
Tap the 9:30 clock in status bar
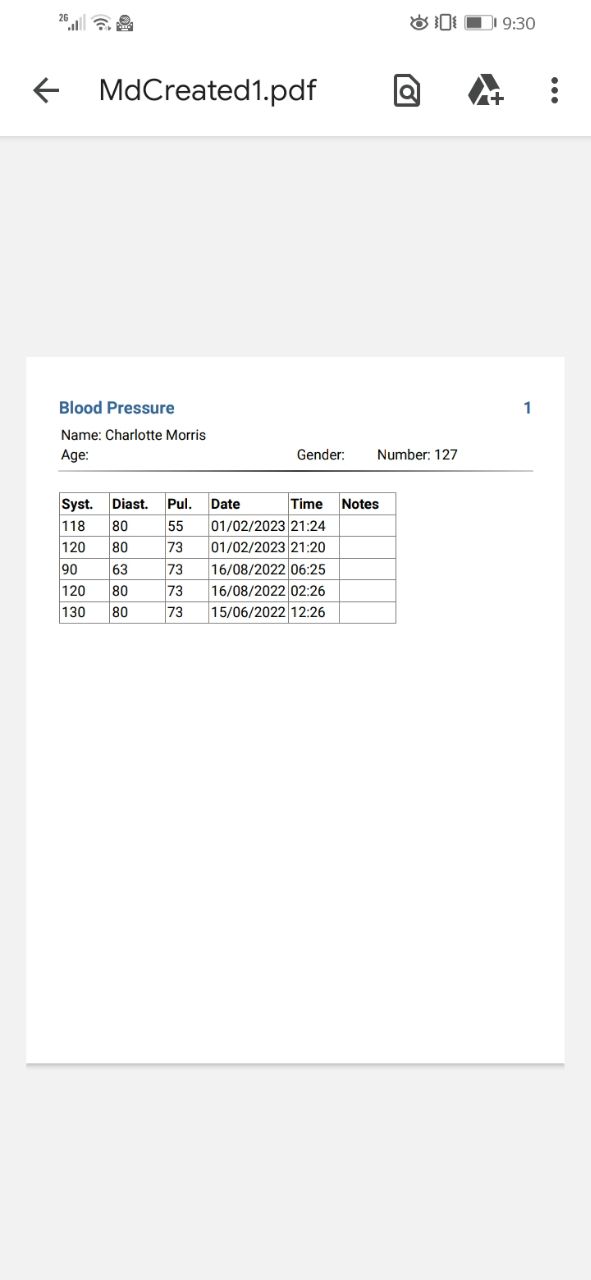(x=519, y=22)
